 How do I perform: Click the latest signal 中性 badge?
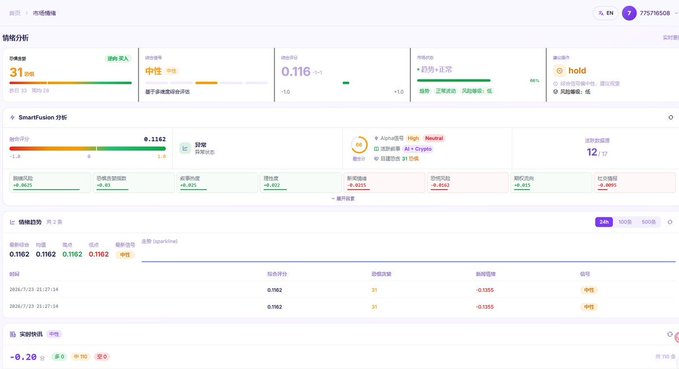tap(125, 255)
